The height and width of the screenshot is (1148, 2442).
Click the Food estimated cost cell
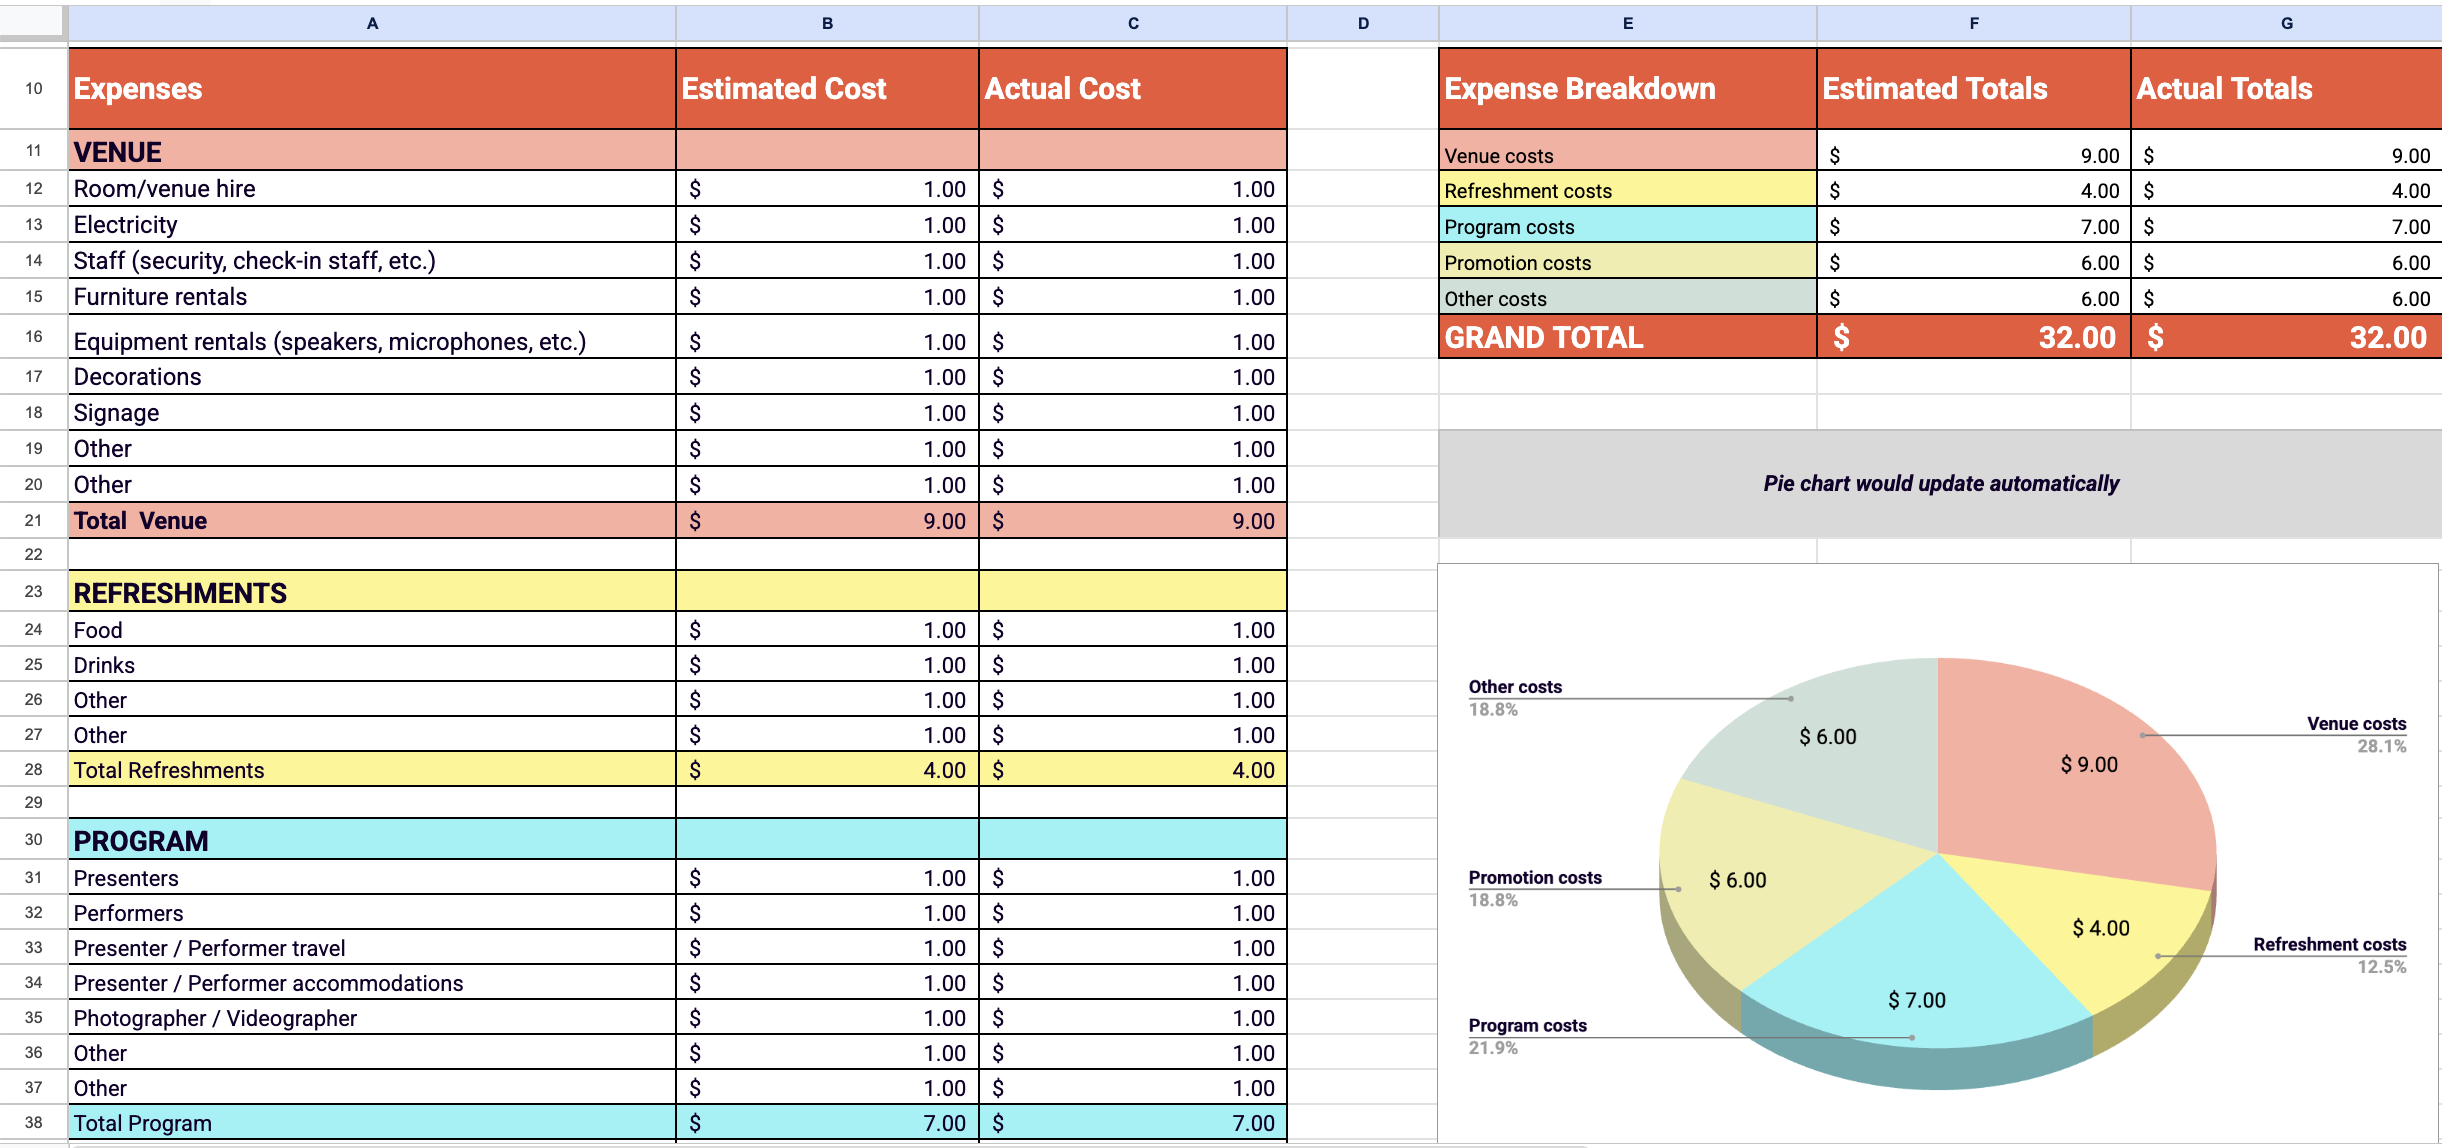click(x=827, y=630)
